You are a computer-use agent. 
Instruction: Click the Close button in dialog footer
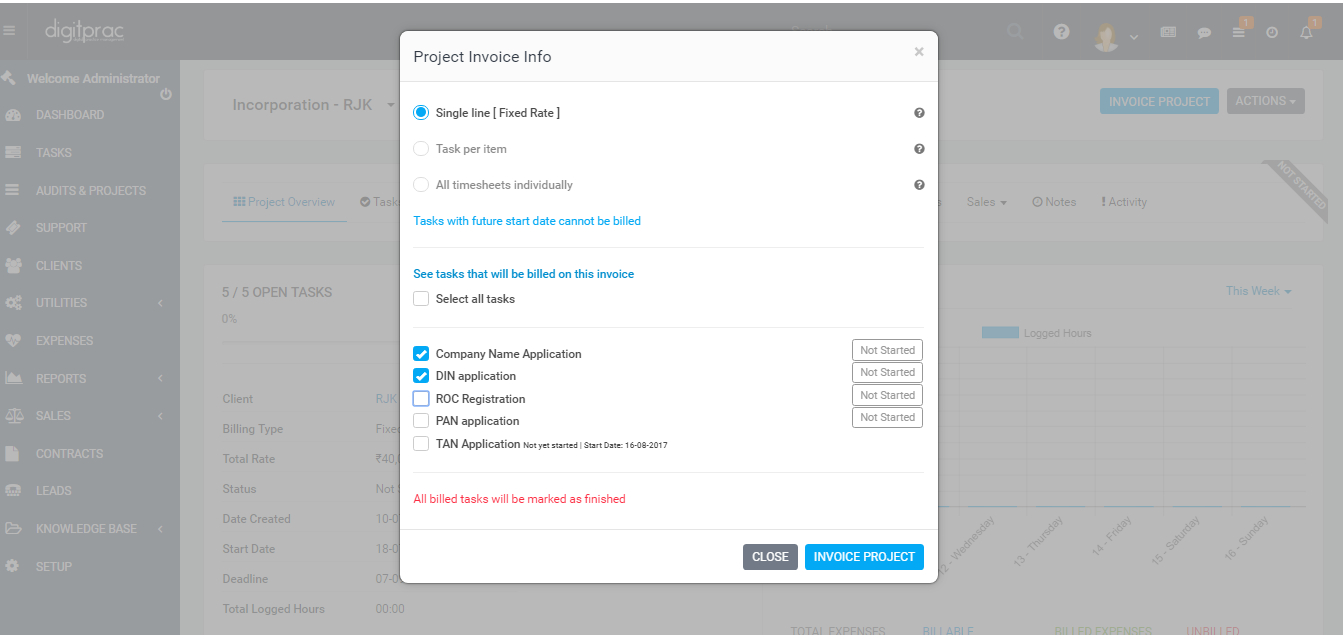coord(770,557)
